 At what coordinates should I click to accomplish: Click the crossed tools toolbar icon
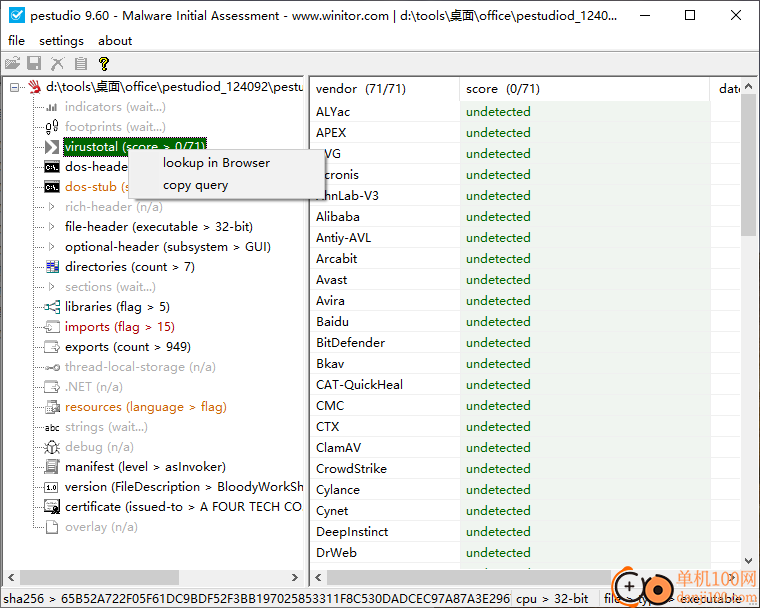coord(57,64)
